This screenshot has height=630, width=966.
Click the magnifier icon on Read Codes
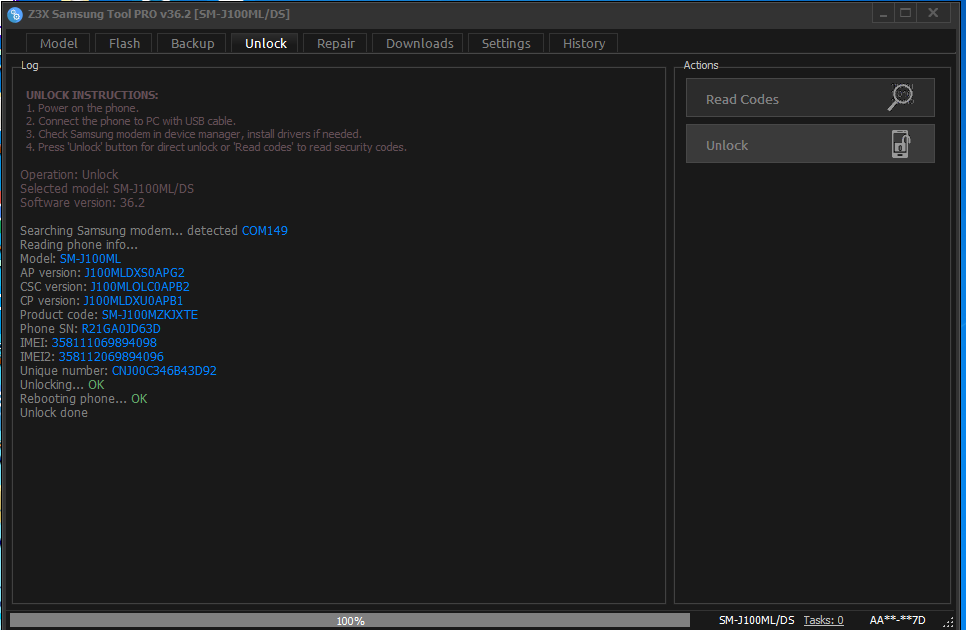pos(901,97)
